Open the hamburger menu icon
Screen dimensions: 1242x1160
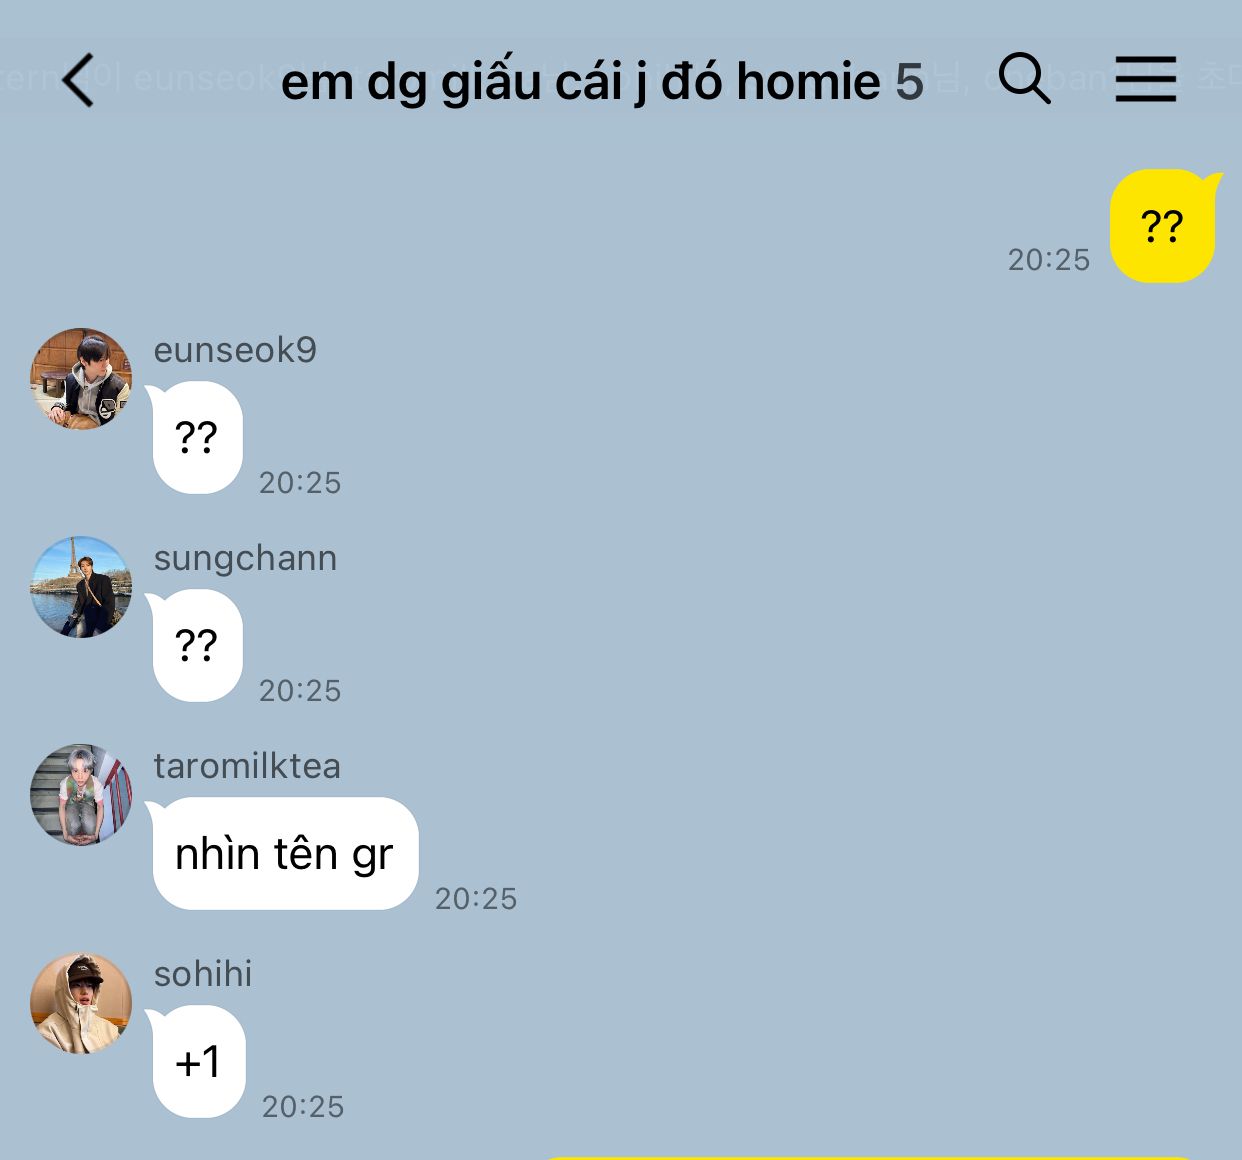click(1146, 79)
